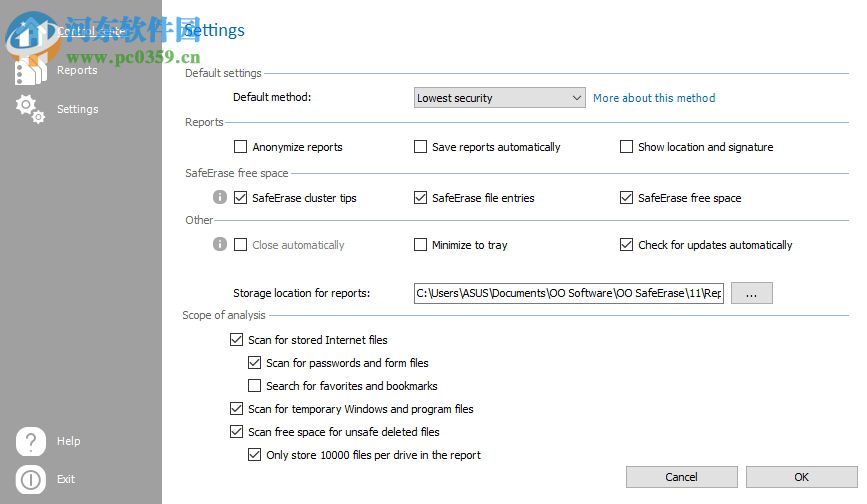Image resolution: width=867 pixels, height=504 pixels.
Task: Select the Reports label in sidebar
Action: (77, 70)
